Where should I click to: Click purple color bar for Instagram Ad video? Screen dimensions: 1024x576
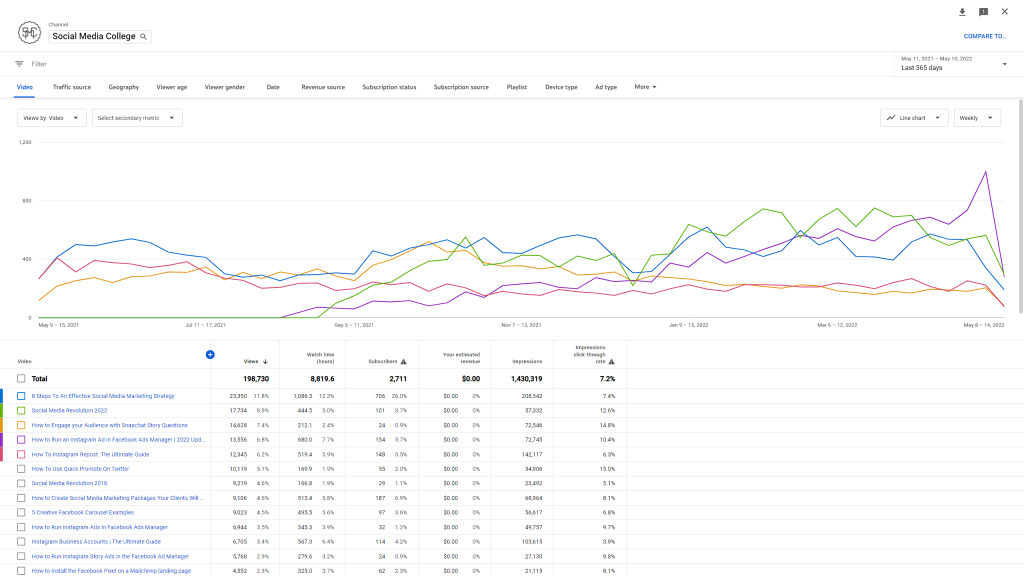2,439
